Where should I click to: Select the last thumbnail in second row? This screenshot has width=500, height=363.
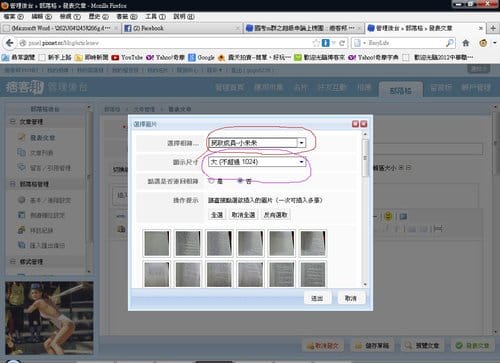[x=313, y=274]
